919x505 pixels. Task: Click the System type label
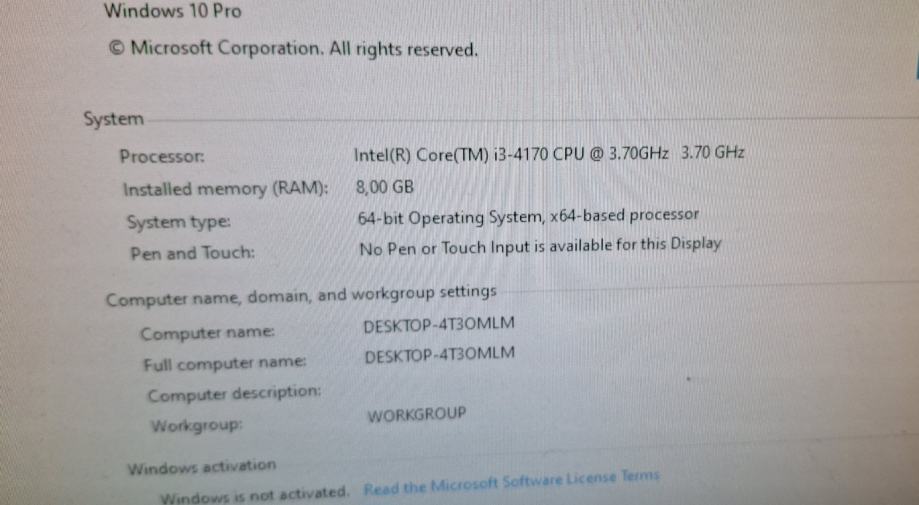click(x=179, y=223)
